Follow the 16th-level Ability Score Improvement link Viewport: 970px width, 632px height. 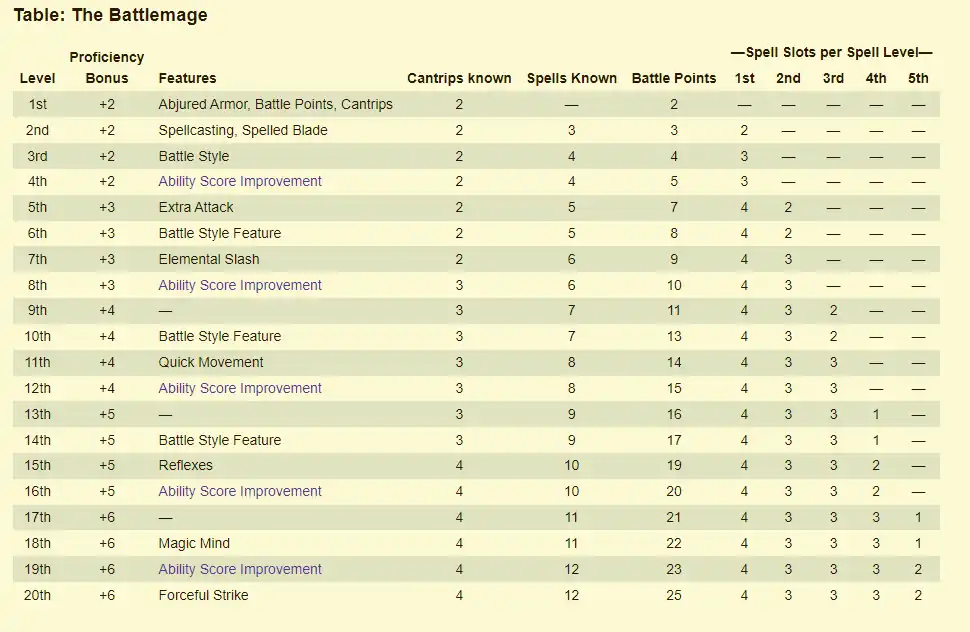pyautogui.click(x=240, y=491)
